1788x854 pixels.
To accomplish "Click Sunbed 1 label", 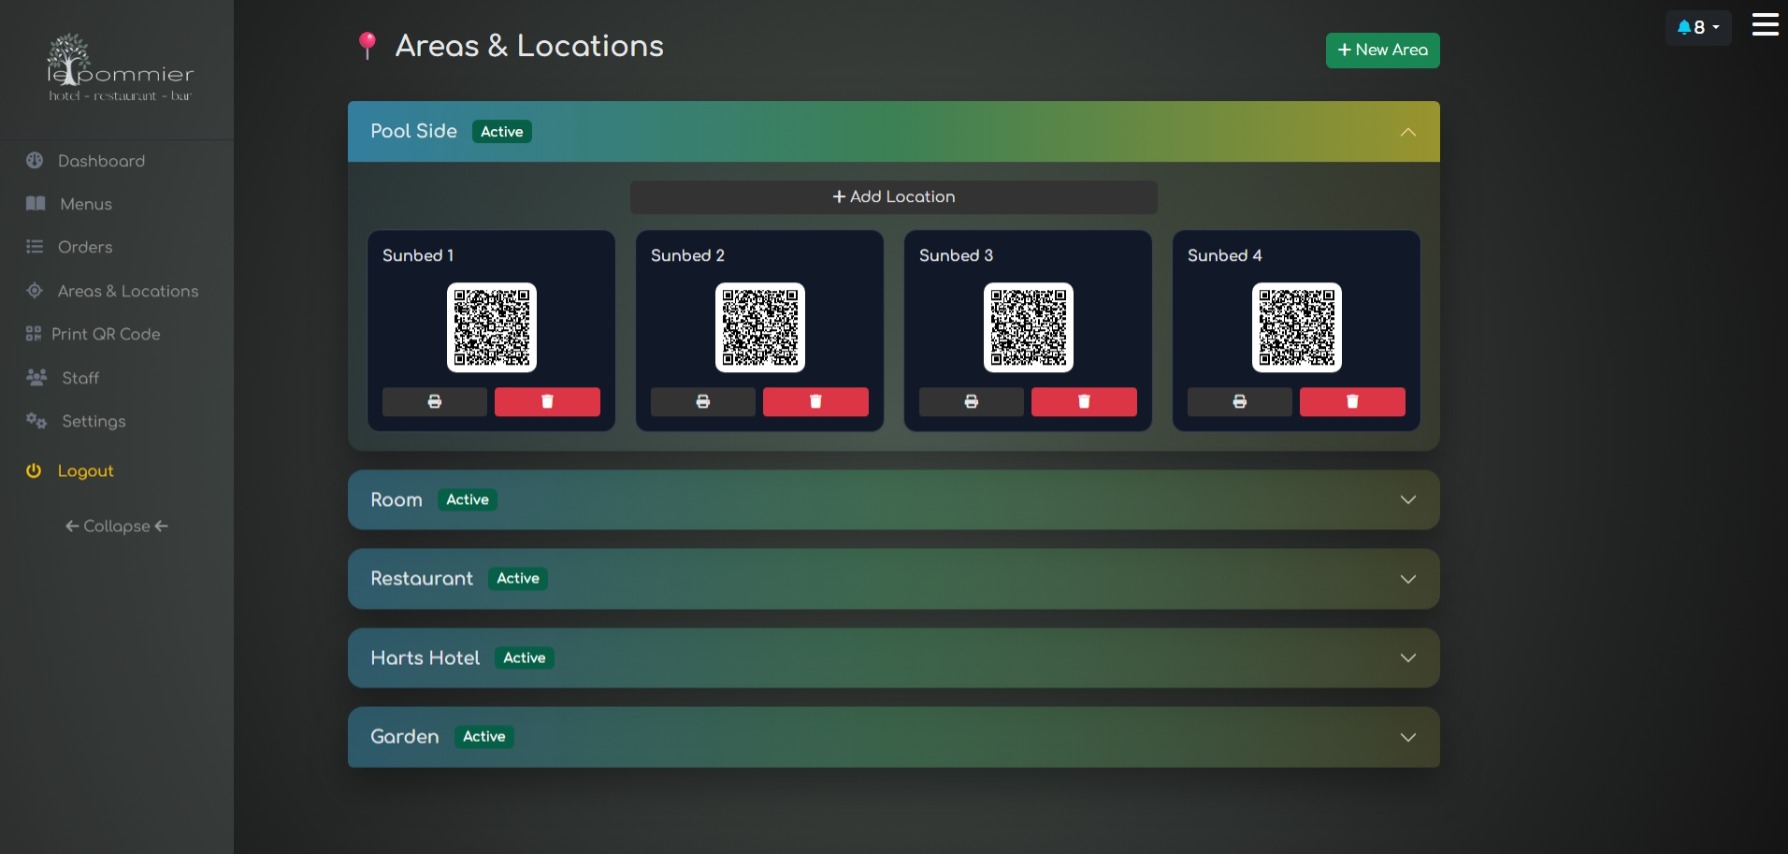I will coord(418,255).
